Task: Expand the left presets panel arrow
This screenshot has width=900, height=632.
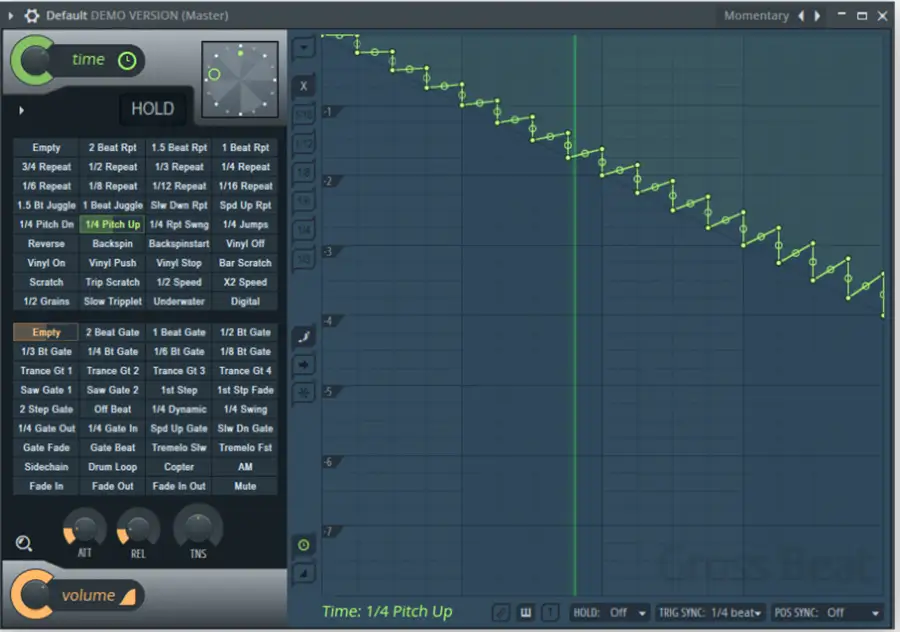Action: pos(19,109)
